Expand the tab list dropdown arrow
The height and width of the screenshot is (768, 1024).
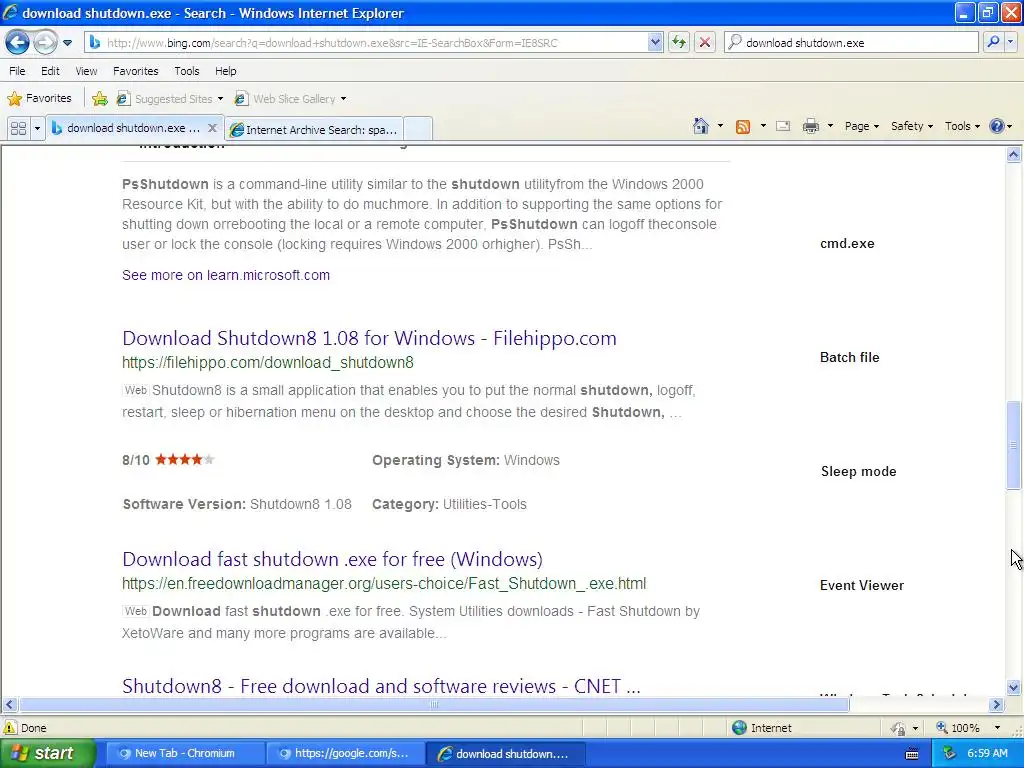pos(37,128)
